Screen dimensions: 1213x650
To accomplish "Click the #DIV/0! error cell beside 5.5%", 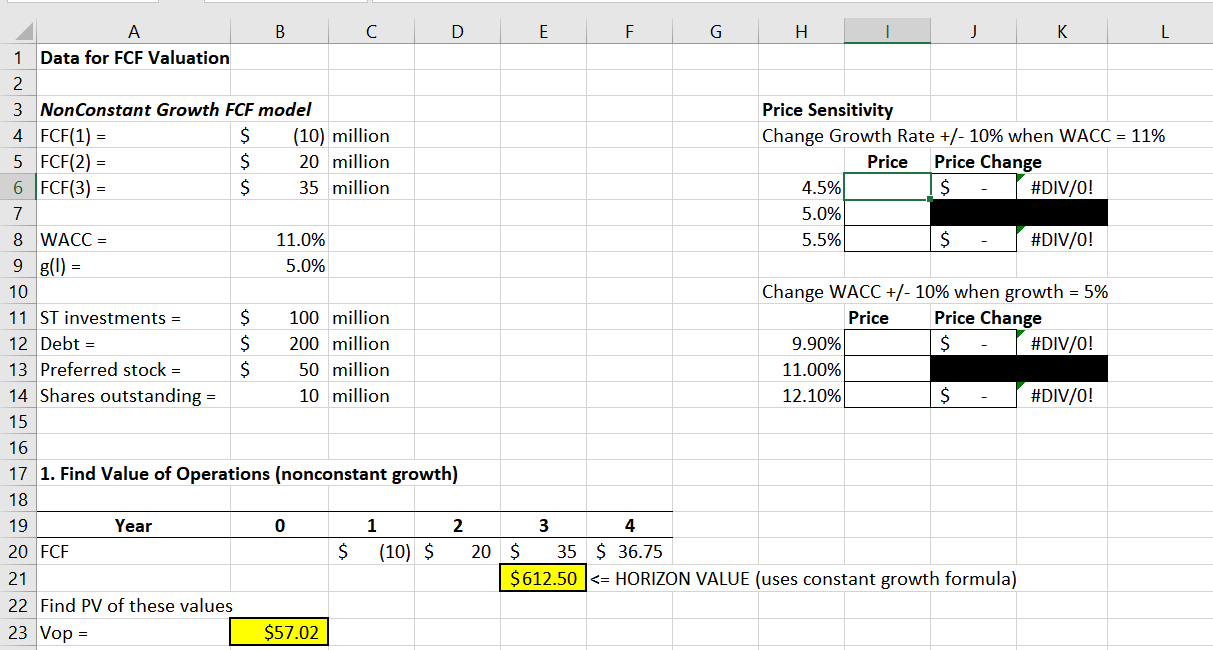I will [1060, 239].
